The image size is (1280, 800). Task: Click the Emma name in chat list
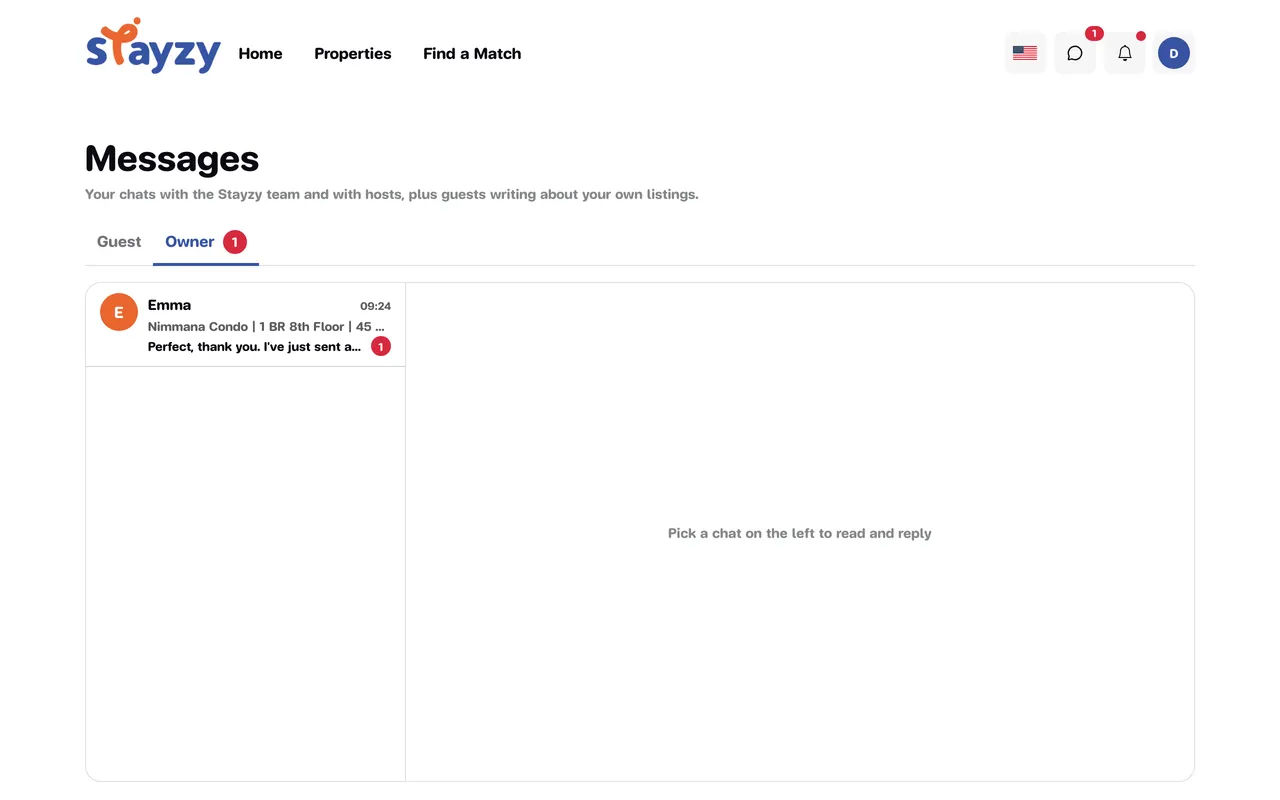point(169,305)
